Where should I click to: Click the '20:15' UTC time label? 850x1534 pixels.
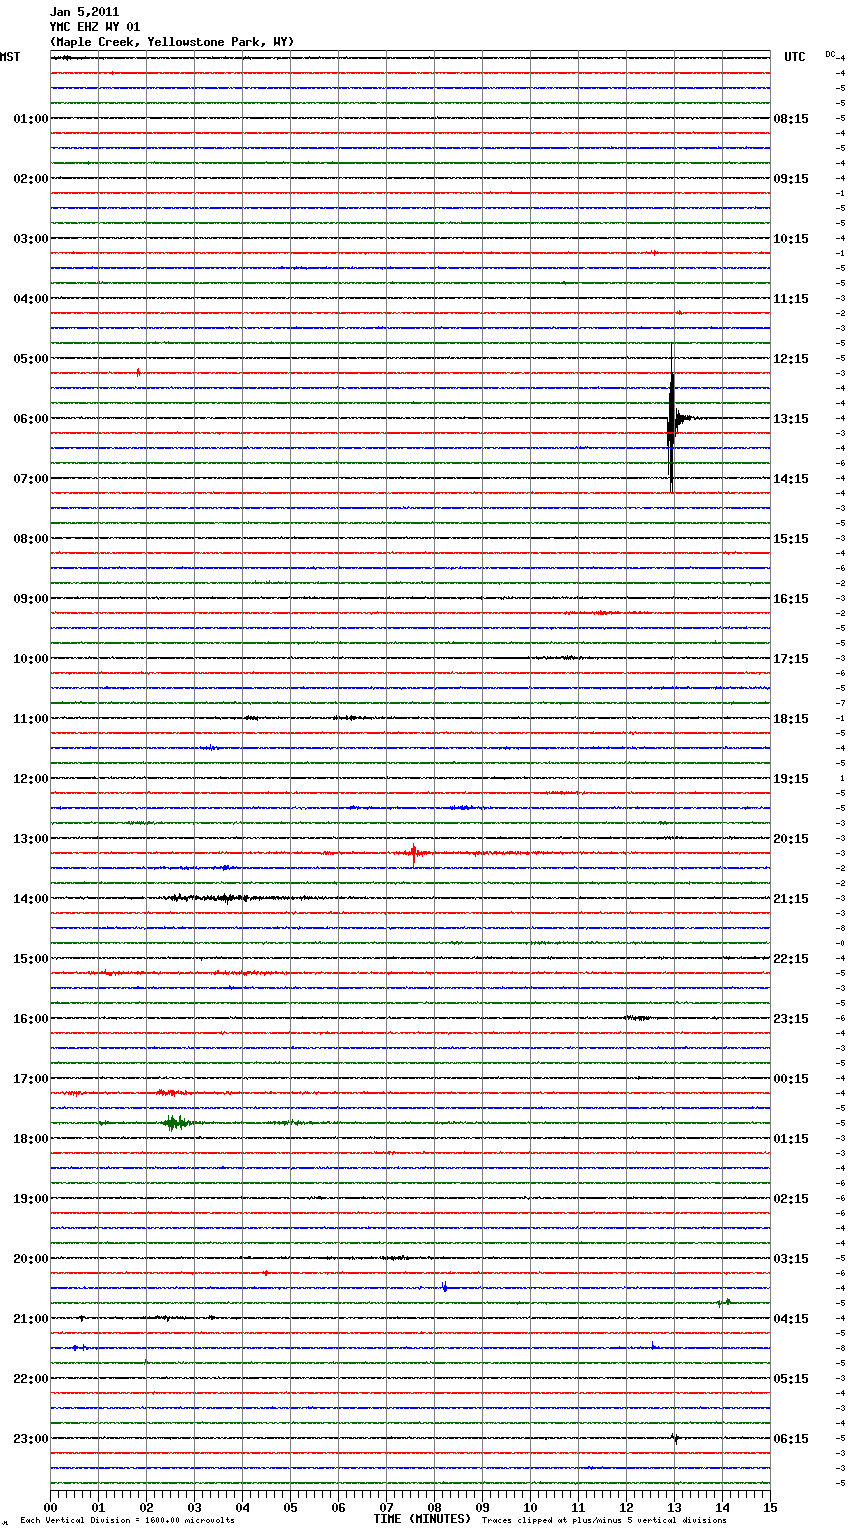(791, 839)
